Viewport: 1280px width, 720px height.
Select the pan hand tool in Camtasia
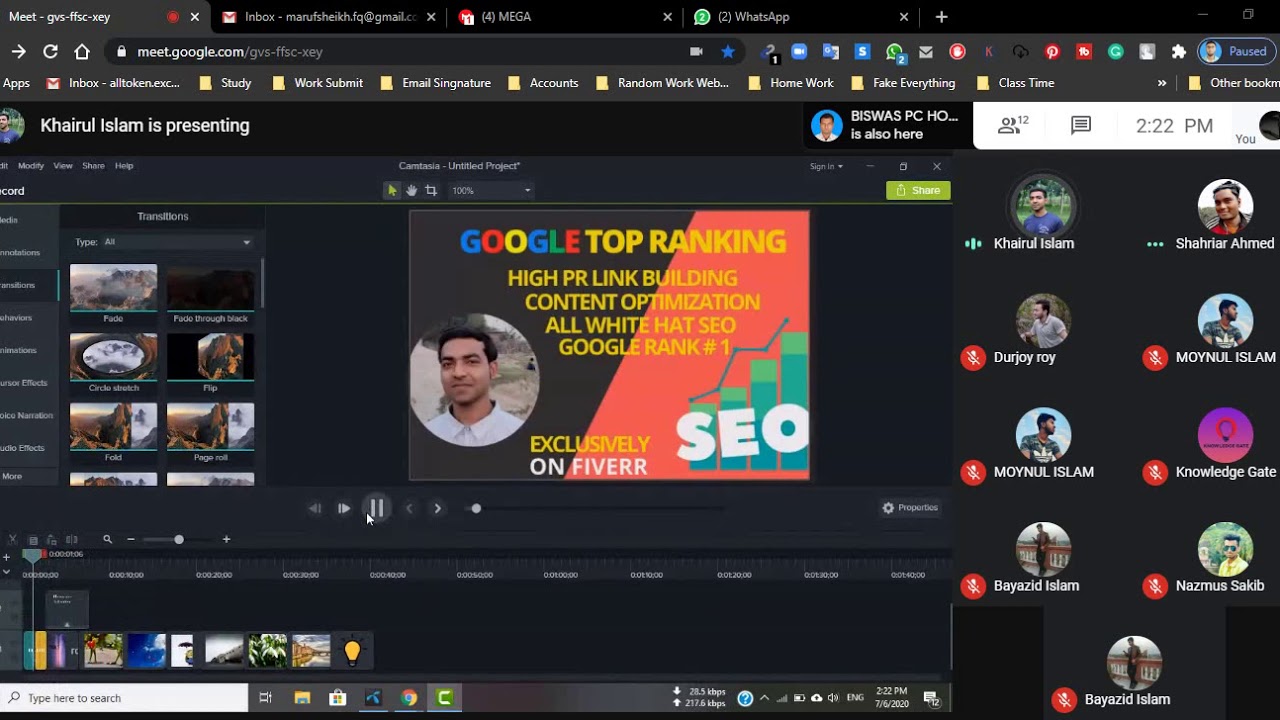[x=411, y=190]
